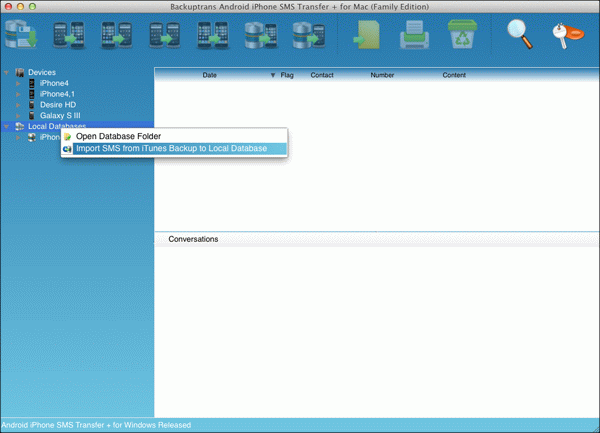Collapse the Devices tree node

7,72
